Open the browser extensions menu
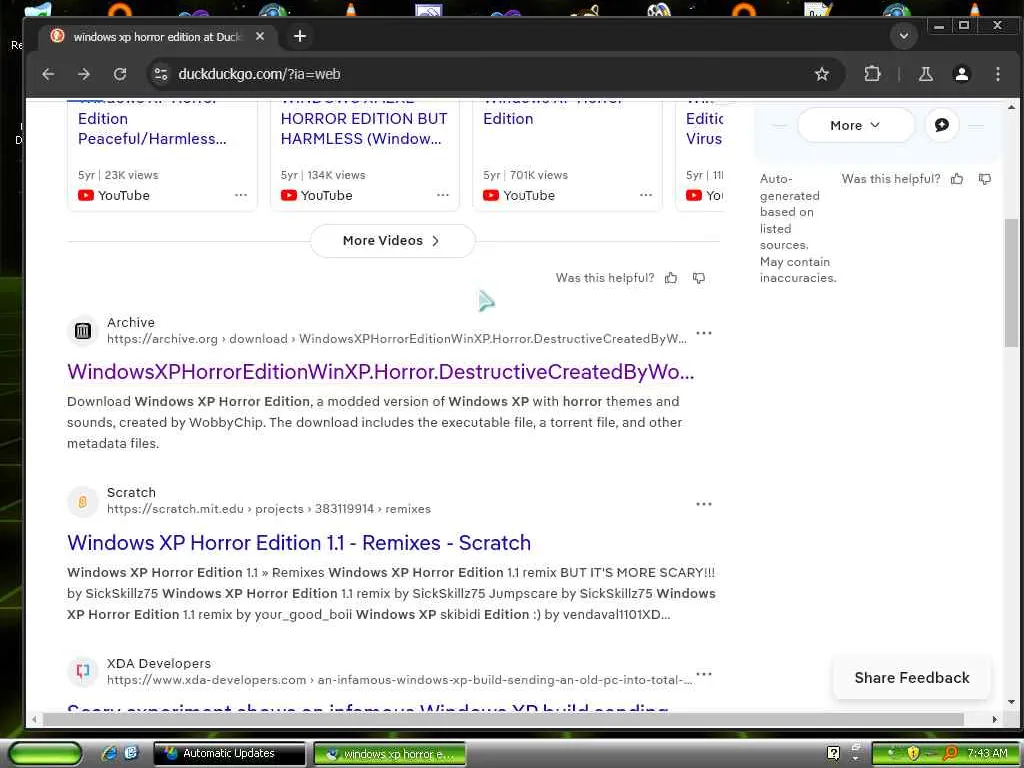 pyautogui.click(x=872, y=74)
